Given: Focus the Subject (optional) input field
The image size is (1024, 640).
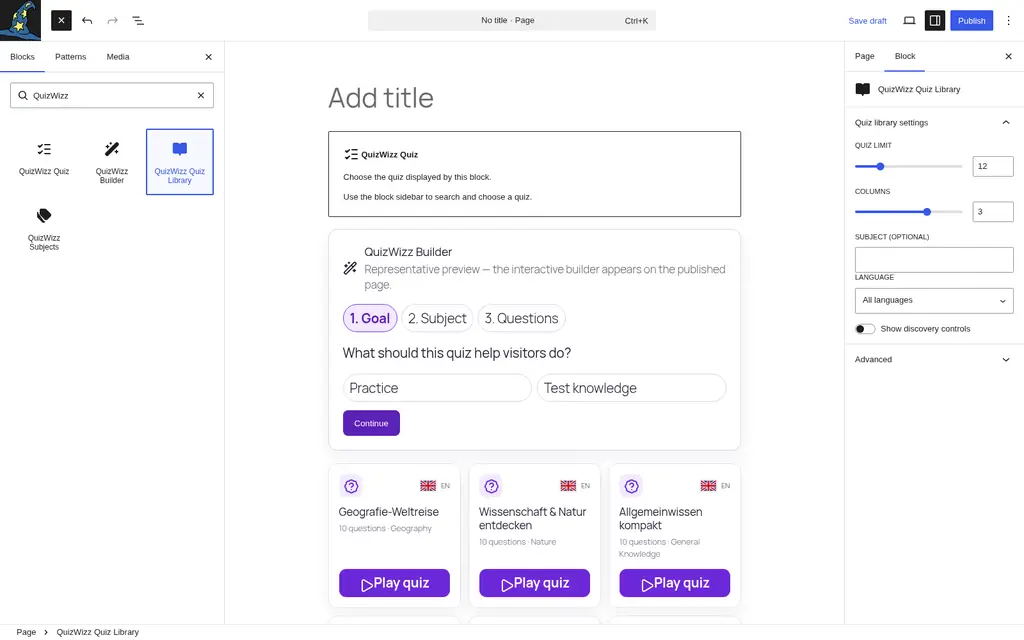Looking at the screenshot, I should (934, 260).
